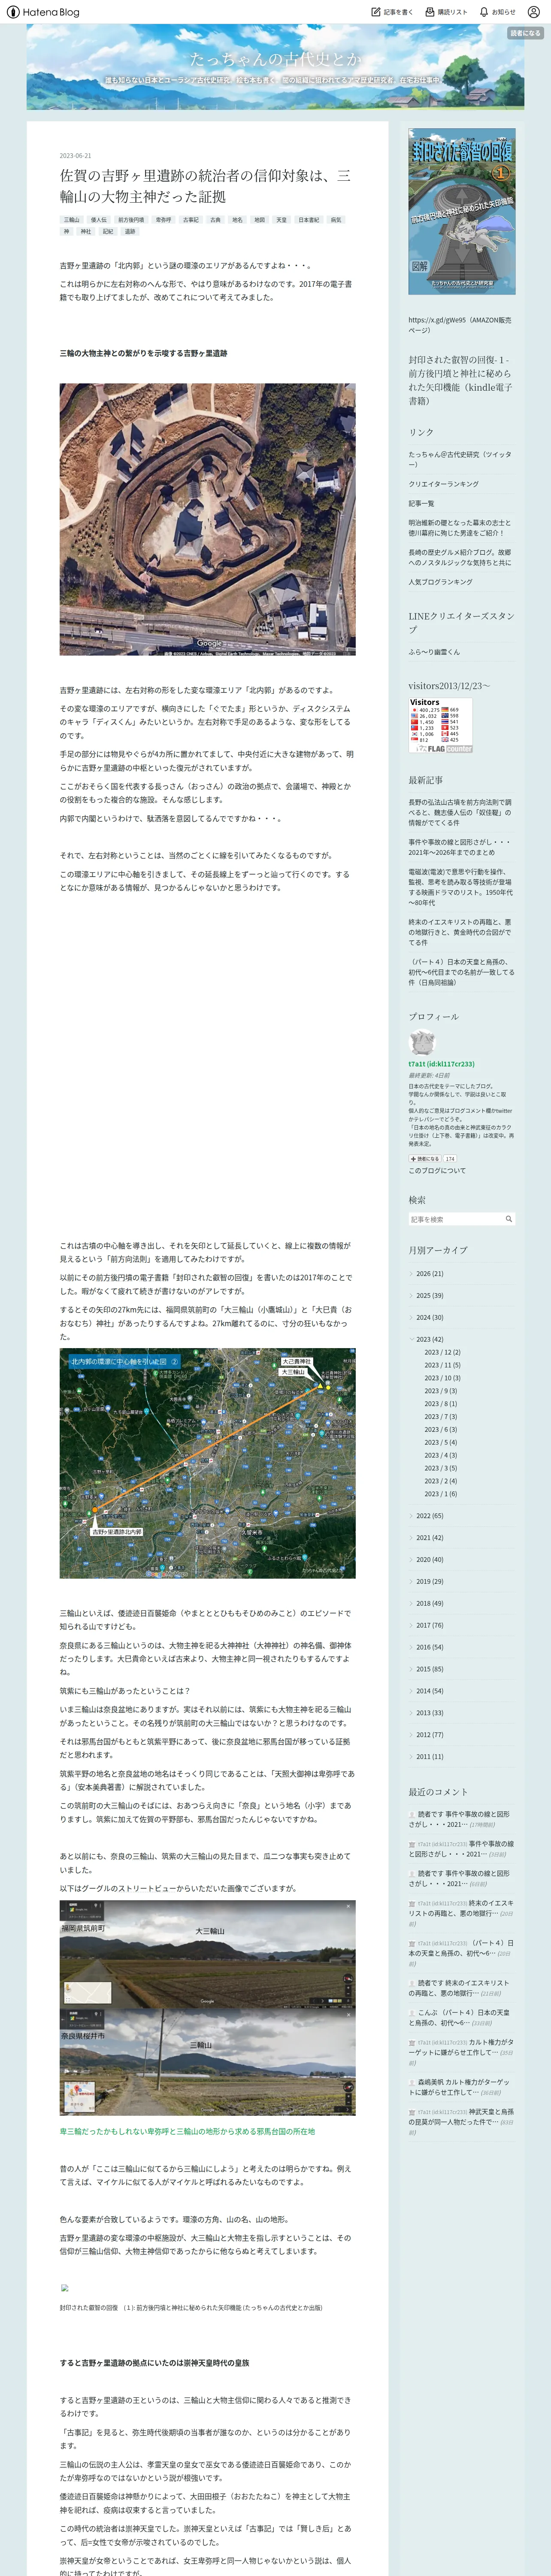Viewport: 551px width, 2576px height.
Task: Select the 三輪山 tag
Action: [x=72, y=220]
